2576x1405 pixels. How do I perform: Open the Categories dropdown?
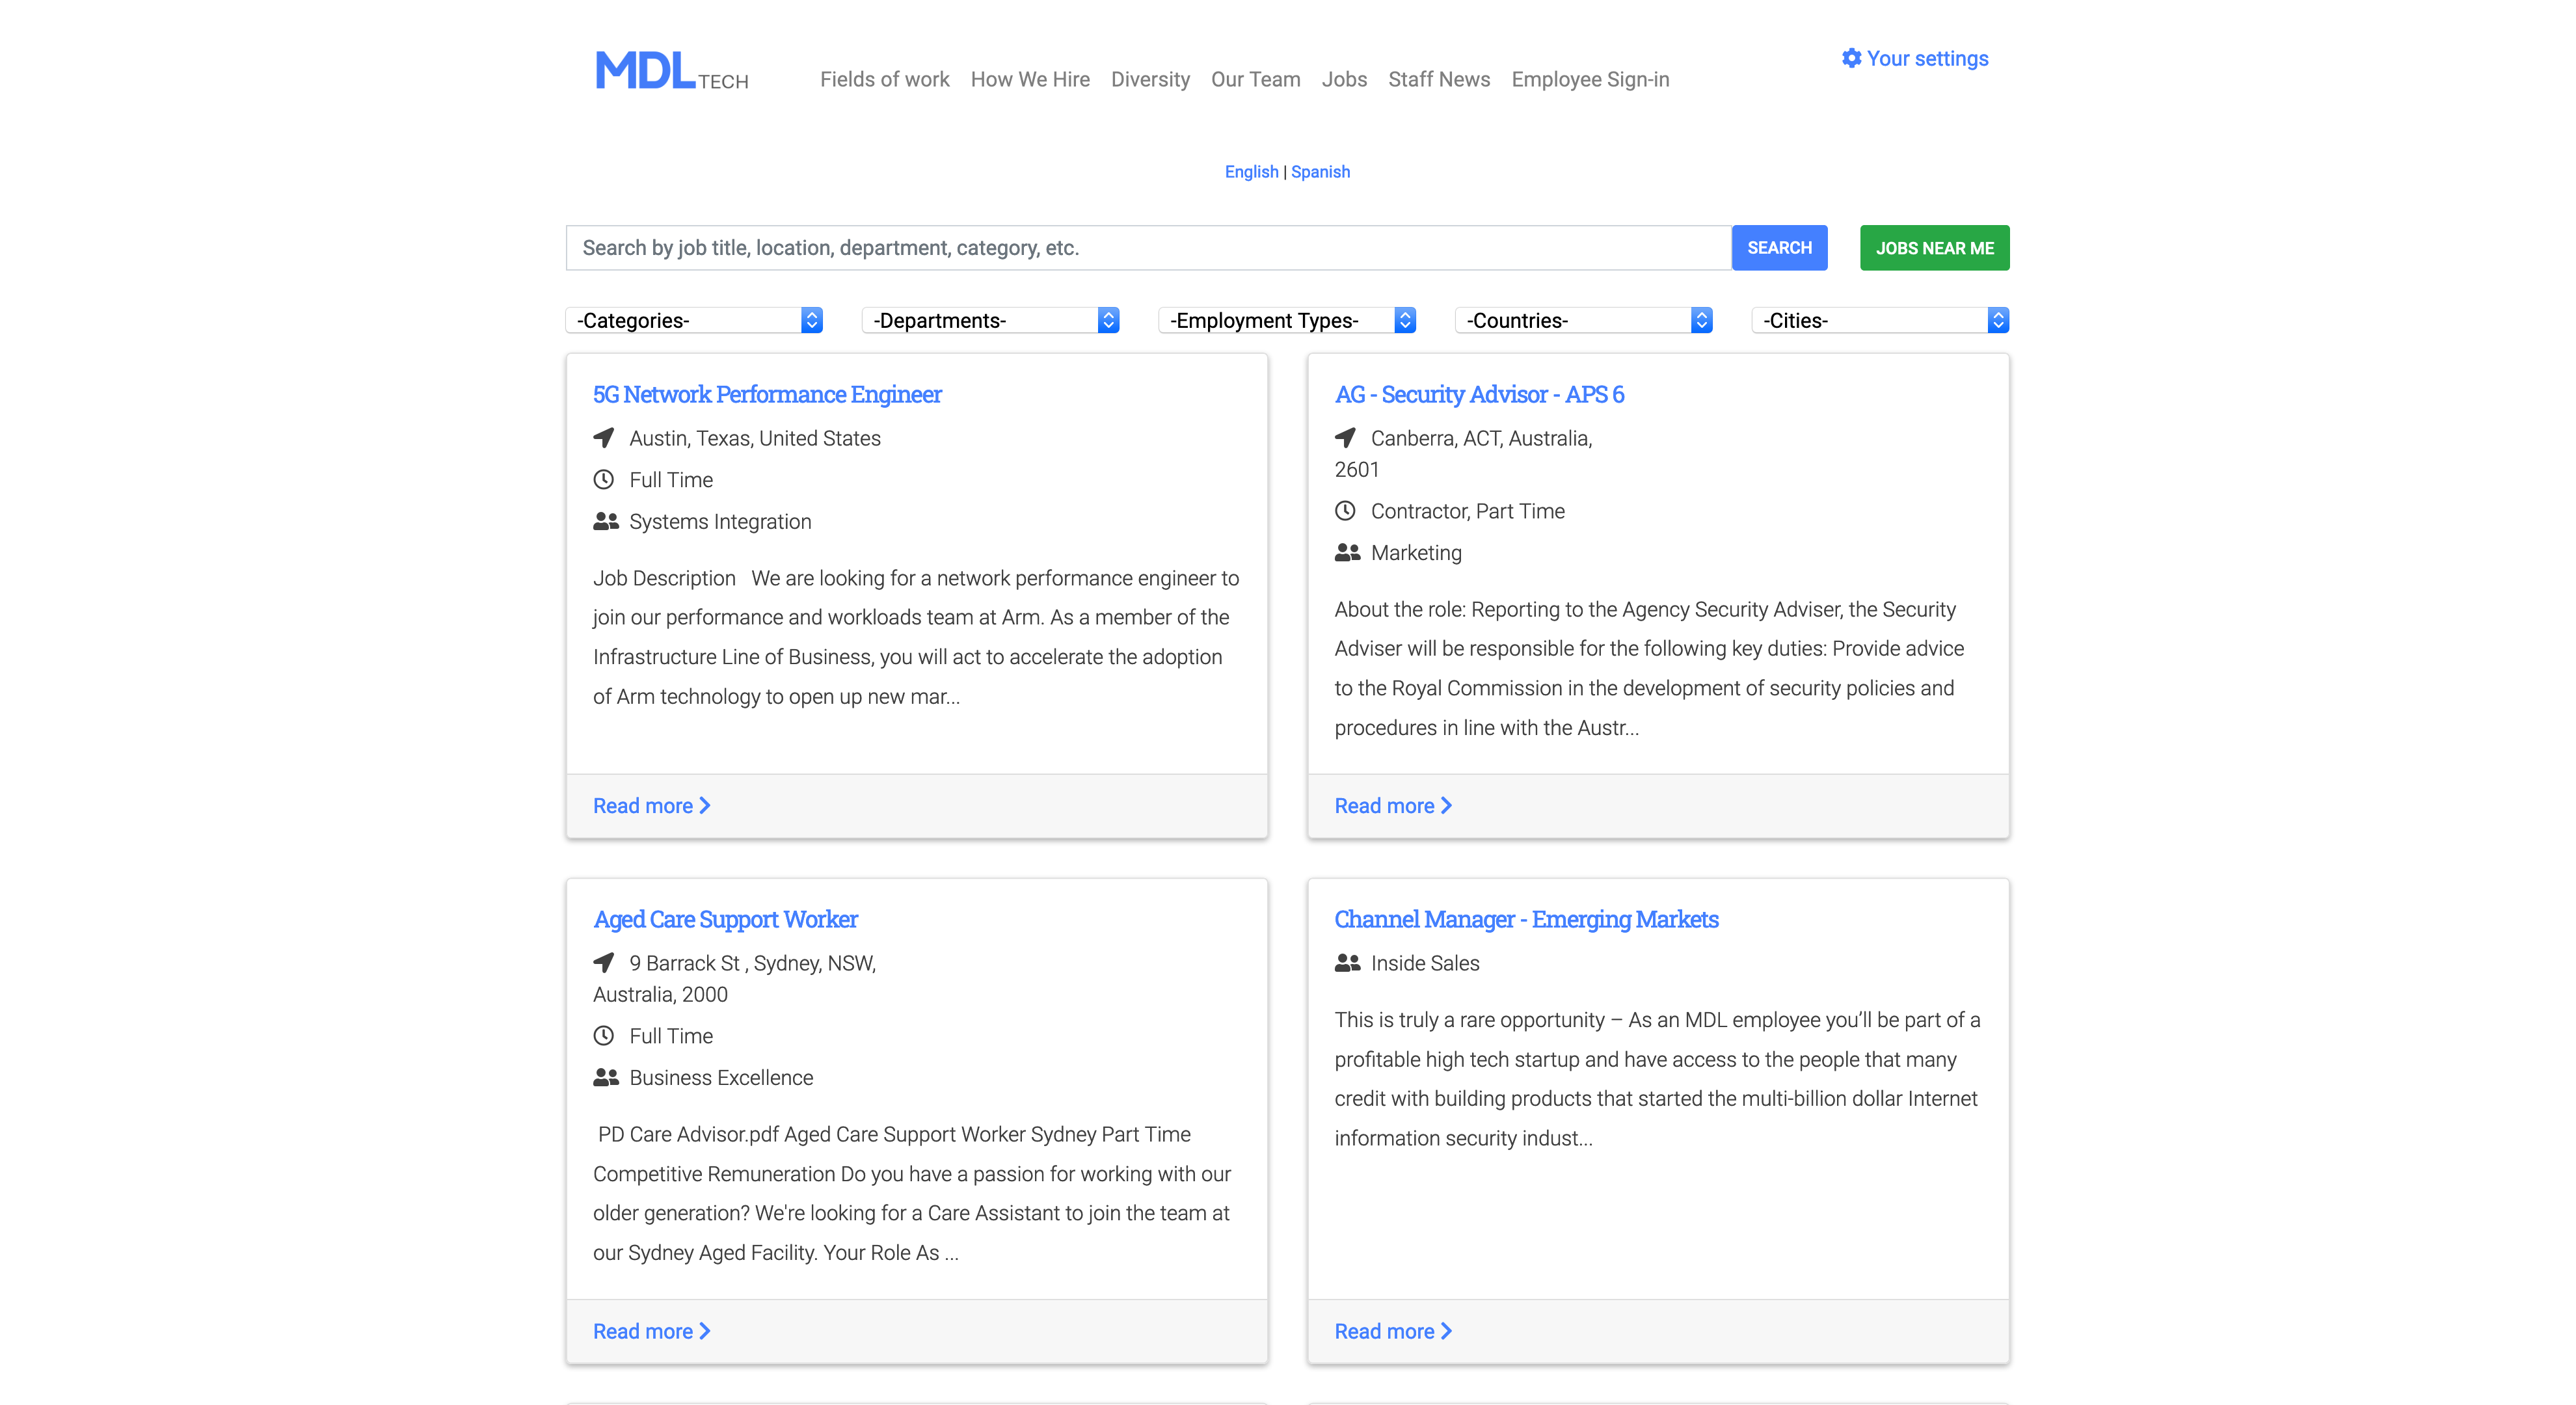(693, 320)
